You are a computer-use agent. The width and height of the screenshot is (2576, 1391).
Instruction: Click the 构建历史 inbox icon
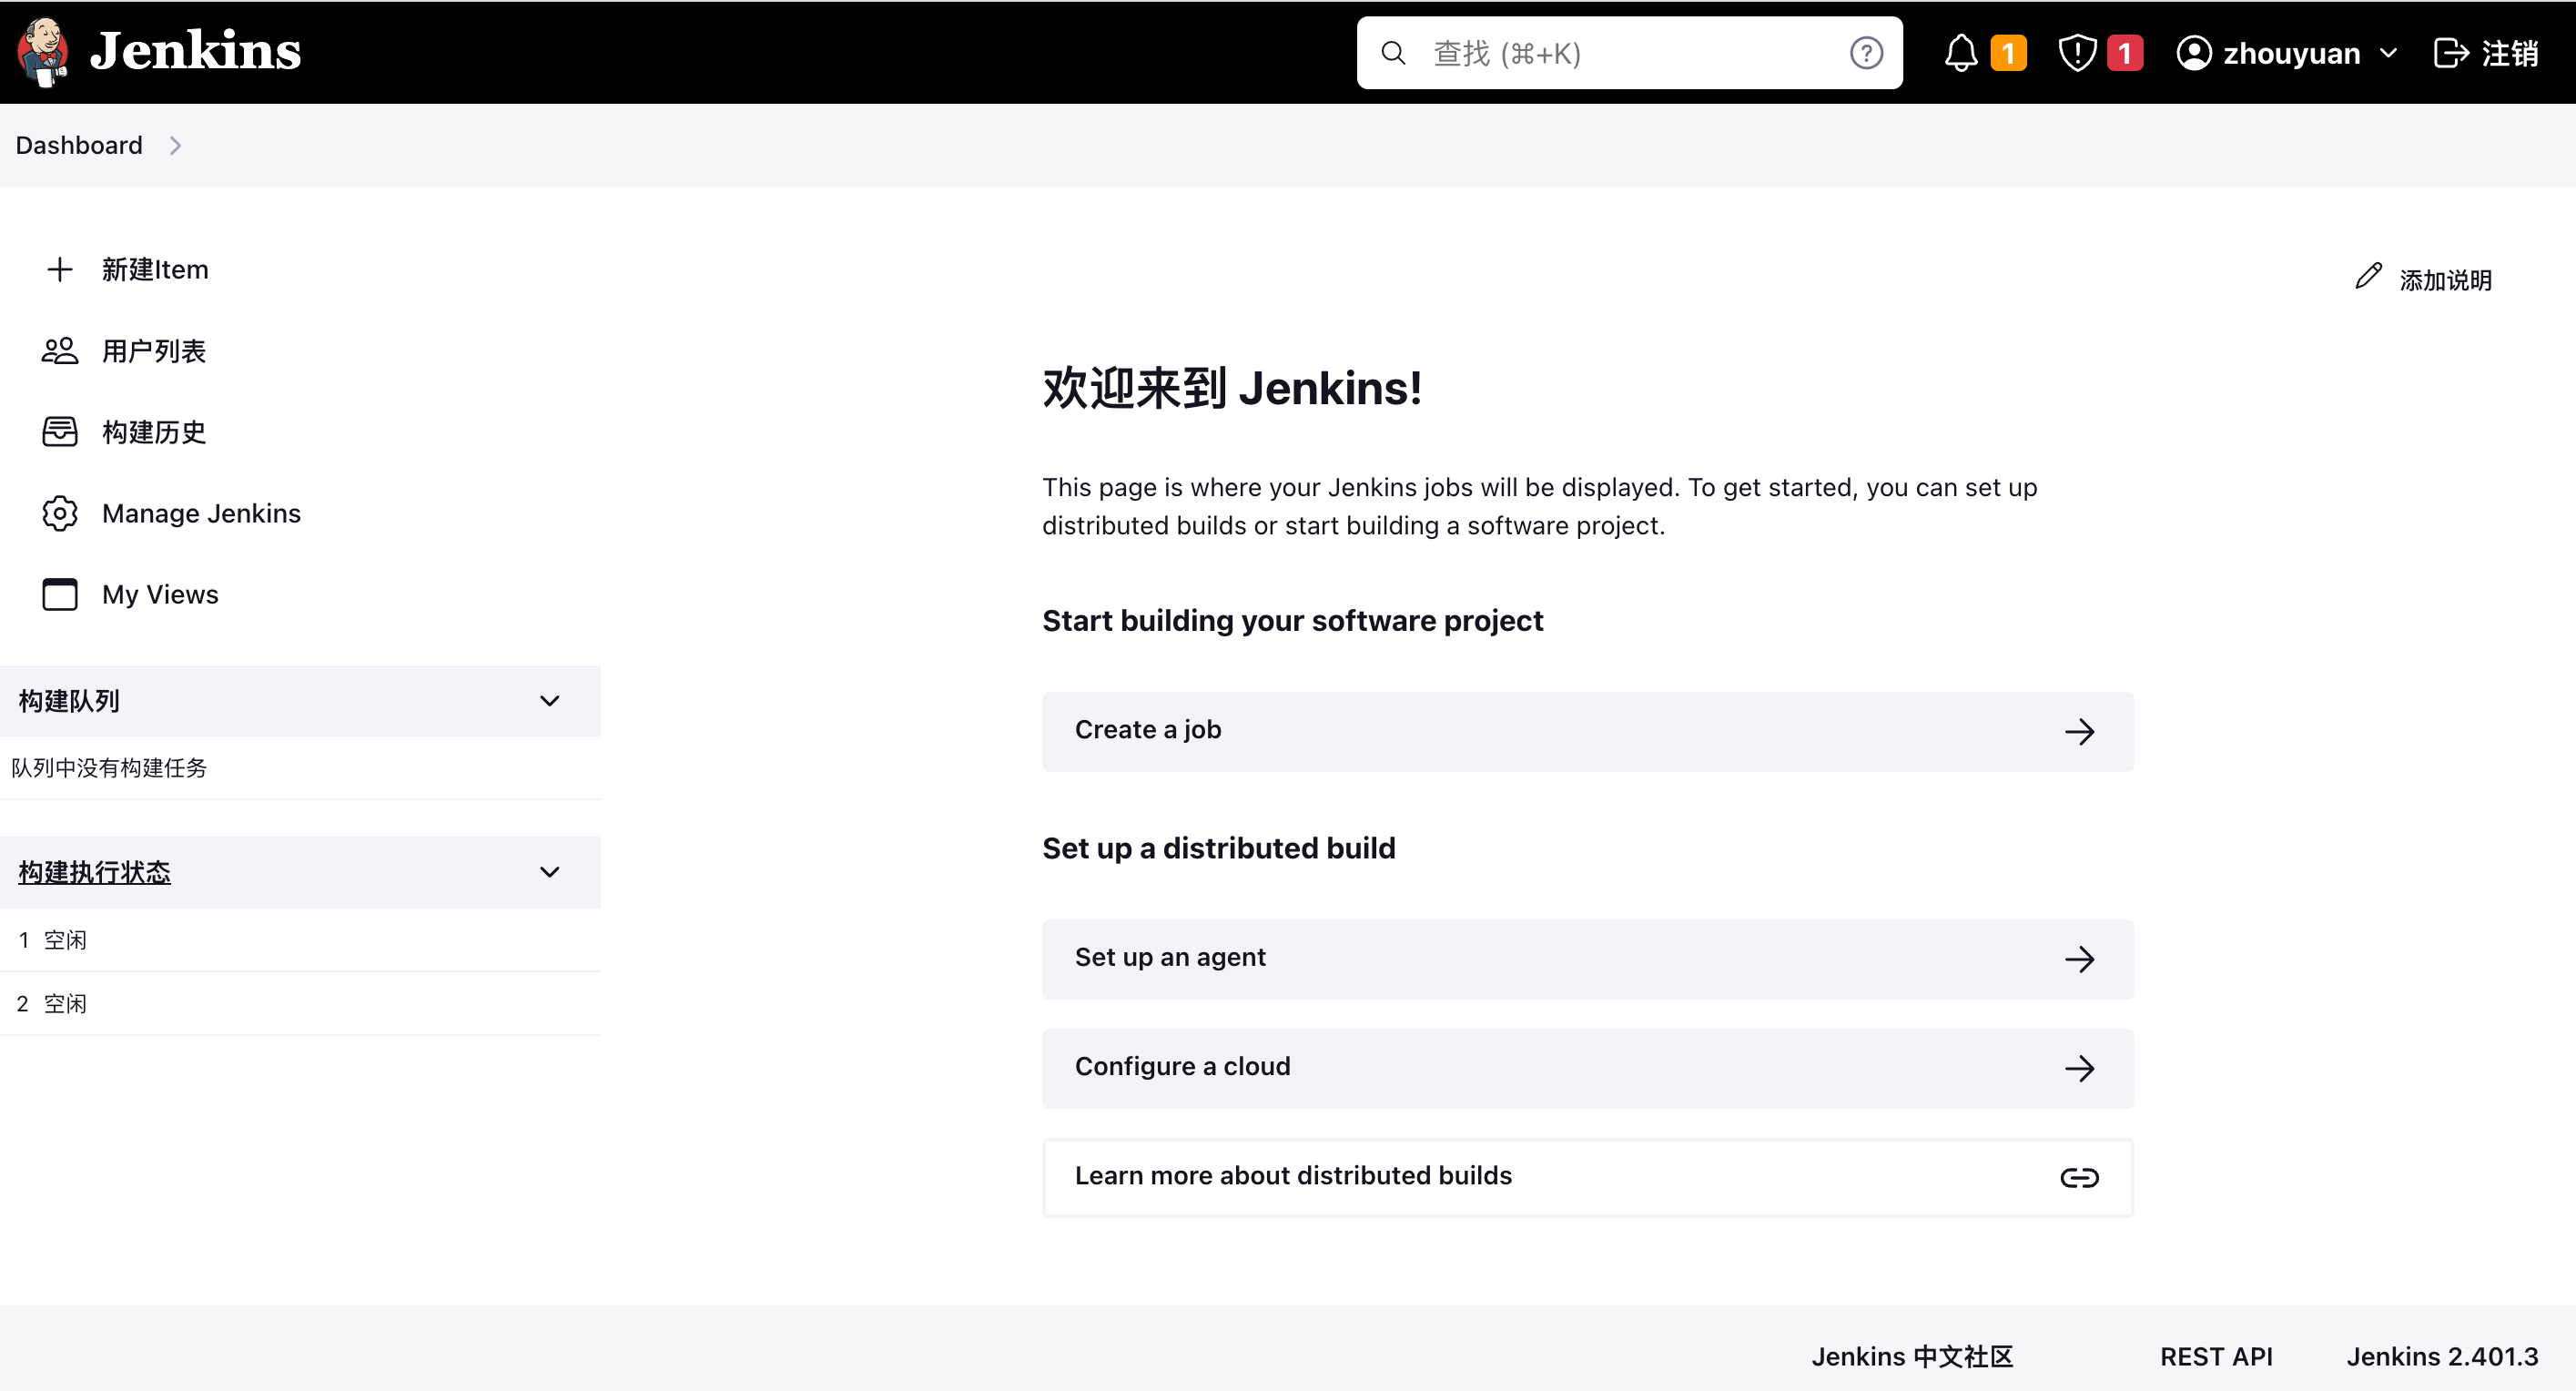(x=60, y=432)
